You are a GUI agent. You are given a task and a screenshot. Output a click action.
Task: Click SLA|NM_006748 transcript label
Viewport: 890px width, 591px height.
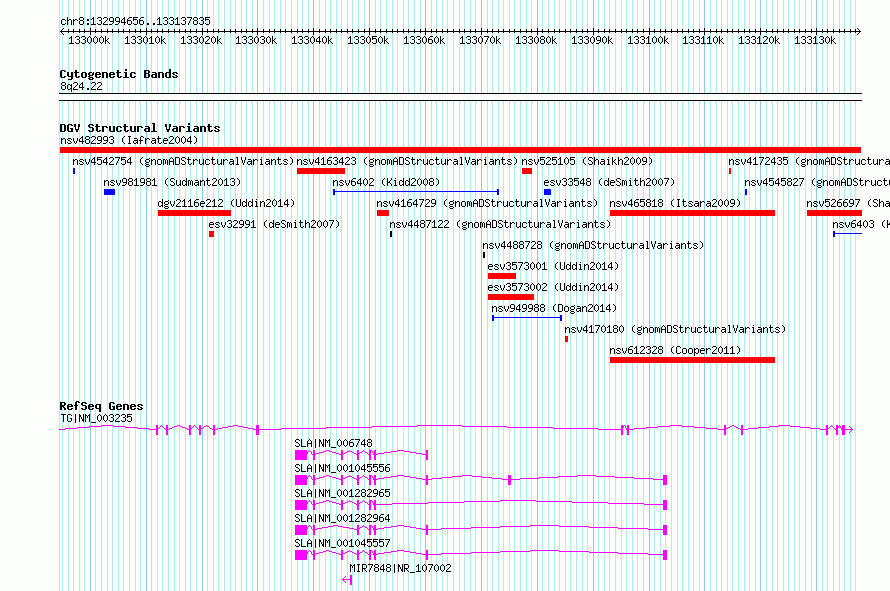pos(333,443)
